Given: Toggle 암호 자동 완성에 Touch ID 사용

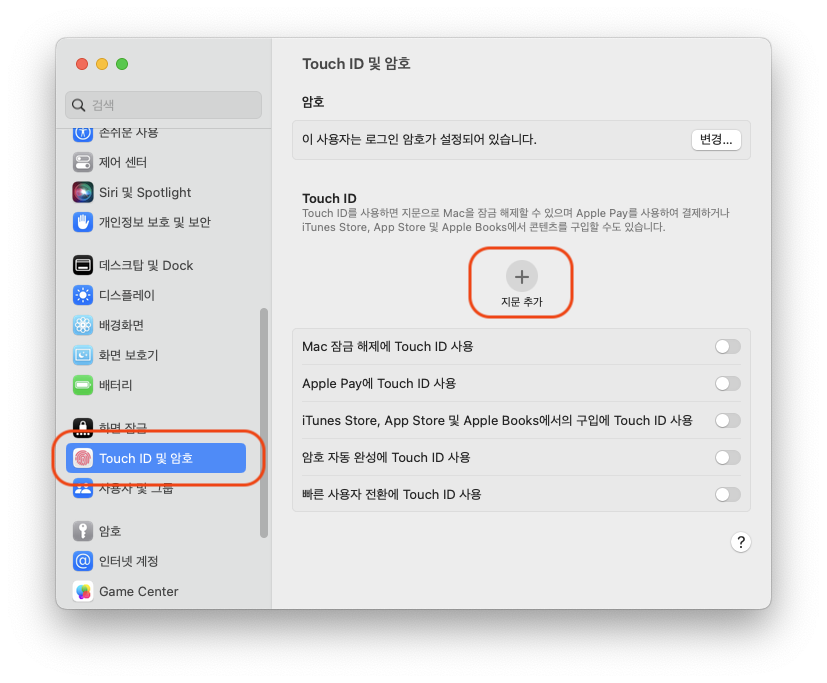Looking at the screenshot, I should click(727, 457).
